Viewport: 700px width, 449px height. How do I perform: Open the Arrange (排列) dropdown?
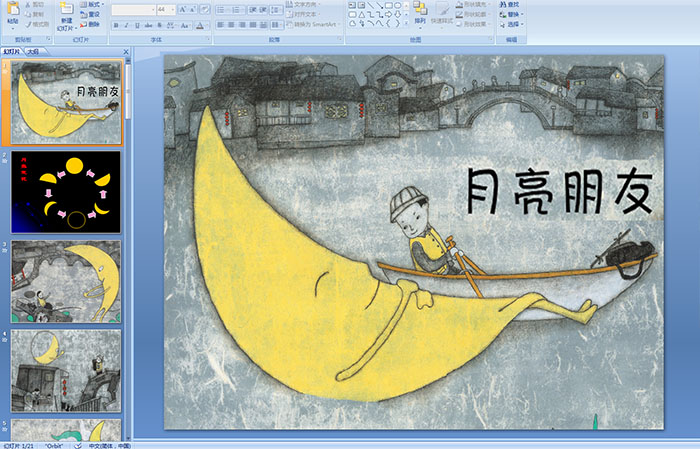pos(420,13)
